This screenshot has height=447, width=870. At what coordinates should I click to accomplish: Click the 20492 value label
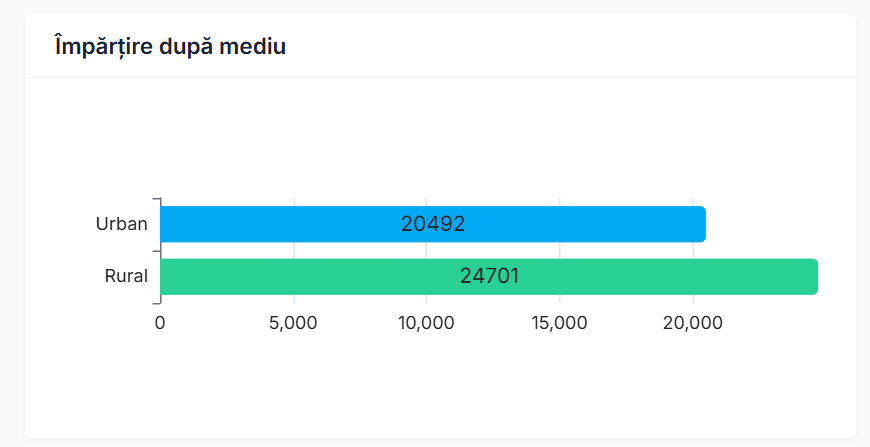(x=433, y=224)
